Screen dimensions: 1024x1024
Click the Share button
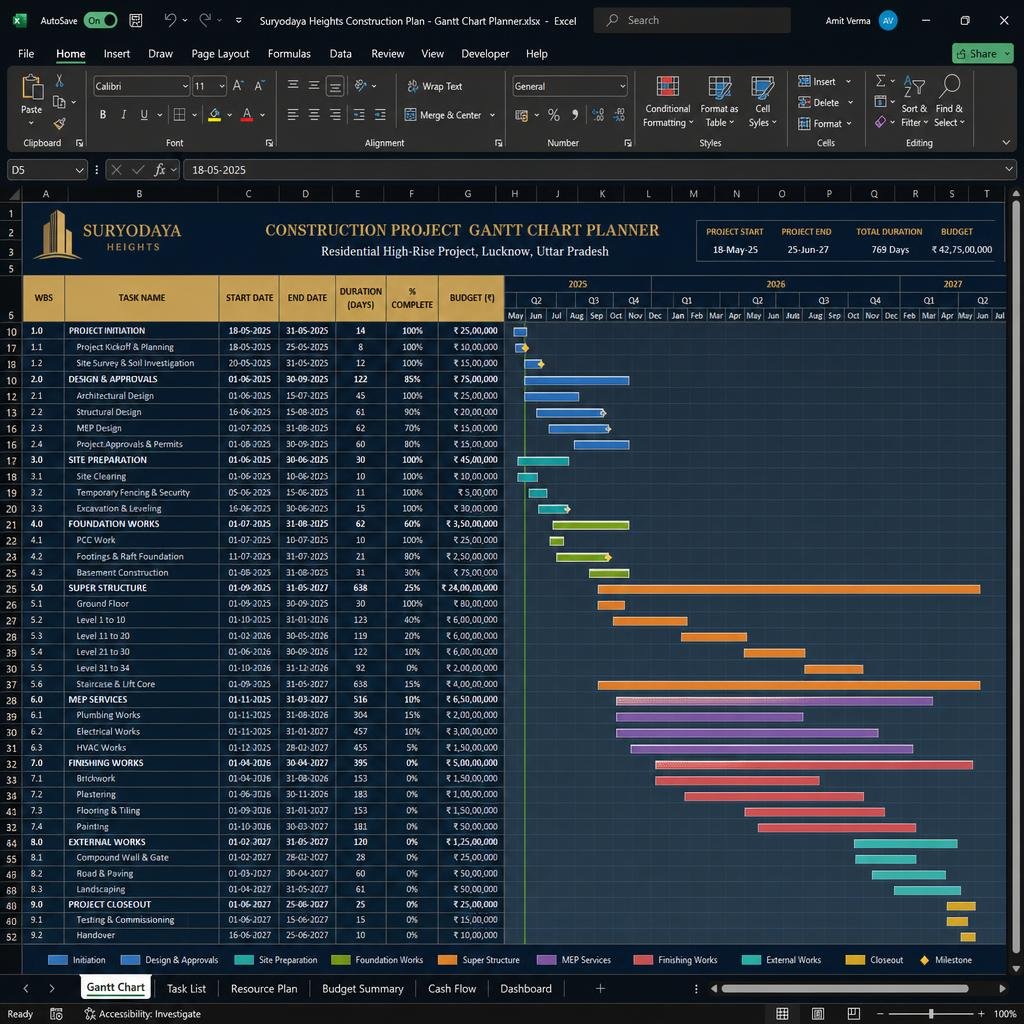tap(982, 54)
